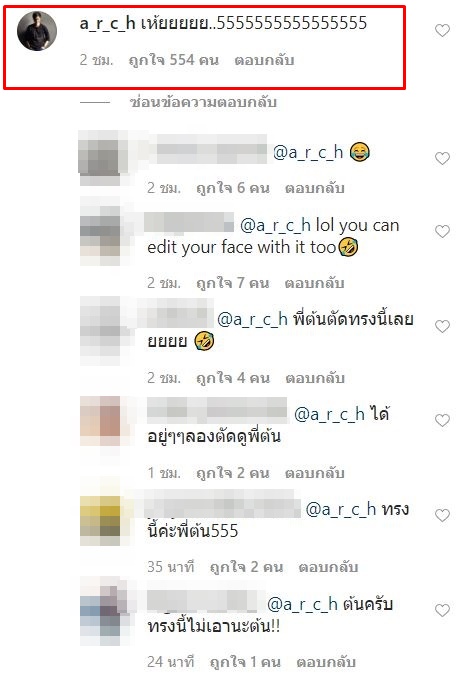Screen dimensions: 476x680
Task: Open the a_r_c_h username on top comment
Action: point(108,23)
